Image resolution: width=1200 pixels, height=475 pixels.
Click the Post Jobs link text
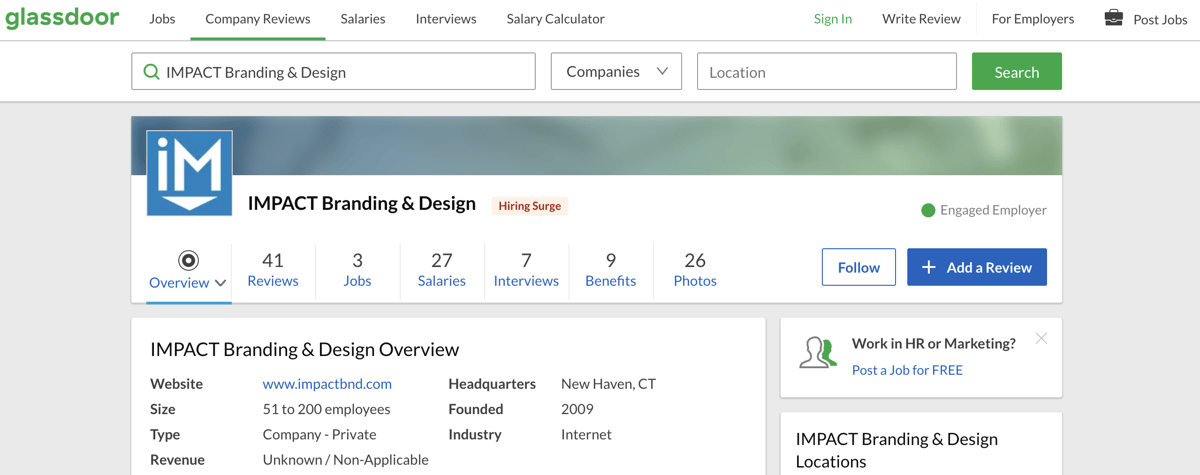tap(1160, 19)
